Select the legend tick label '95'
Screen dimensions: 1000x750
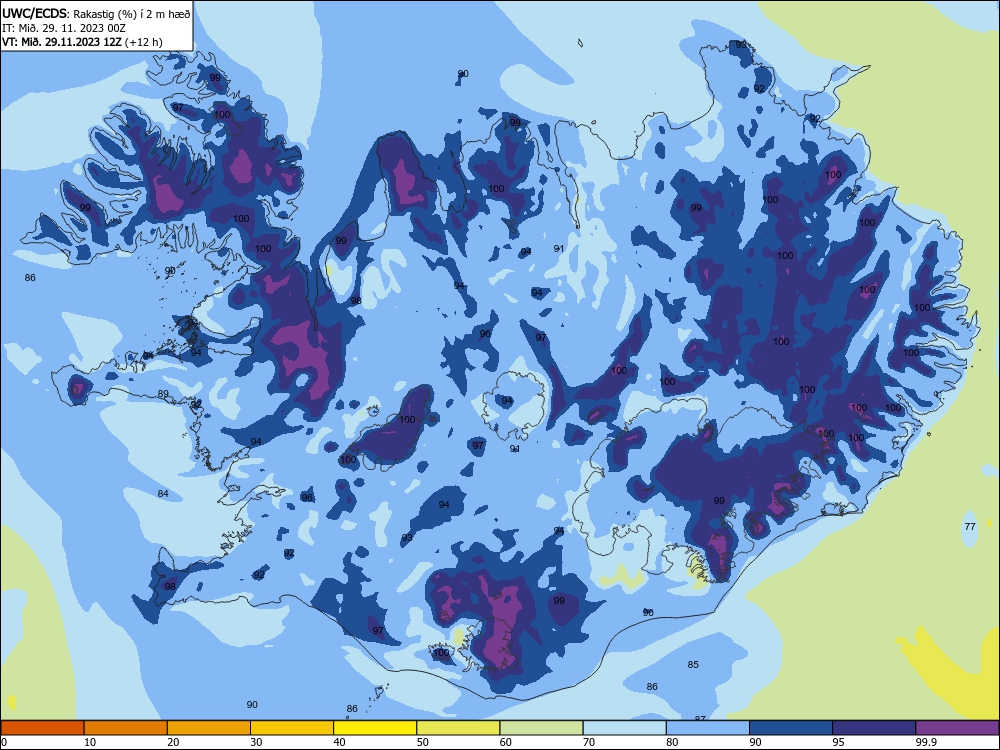[839, 742]
